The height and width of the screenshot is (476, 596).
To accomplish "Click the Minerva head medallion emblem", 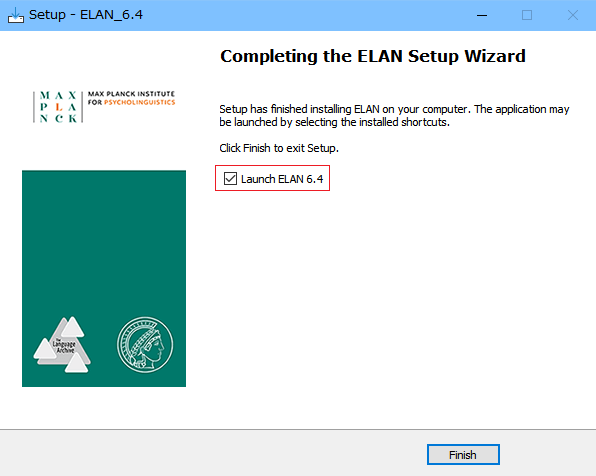I will tap(145, 345).
